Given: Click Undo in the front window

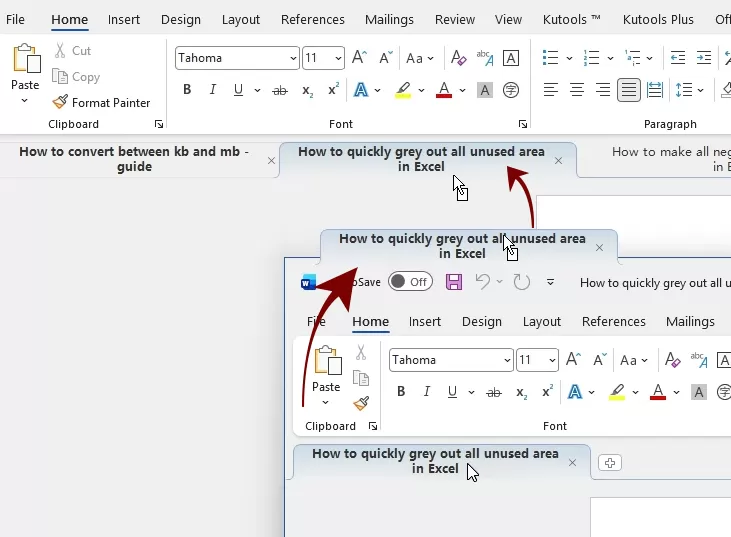Looking at the screenshot, I should coord(483,282).
